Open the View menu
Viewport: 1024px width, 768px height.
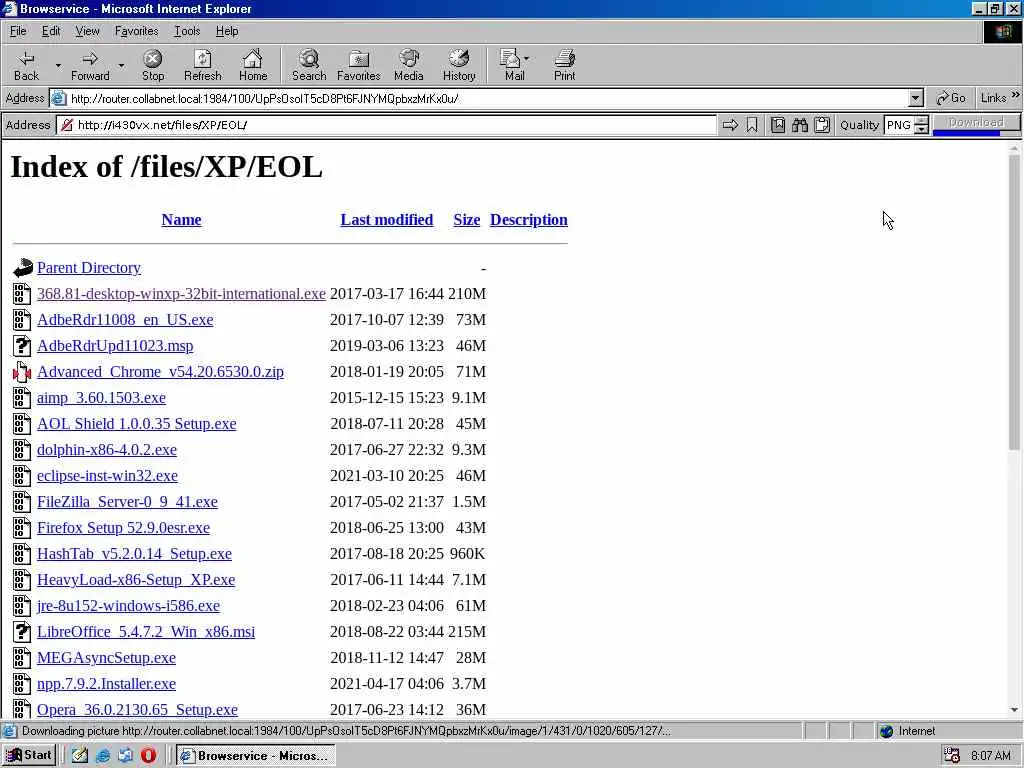pyautogui.click(x=87, y=31)
